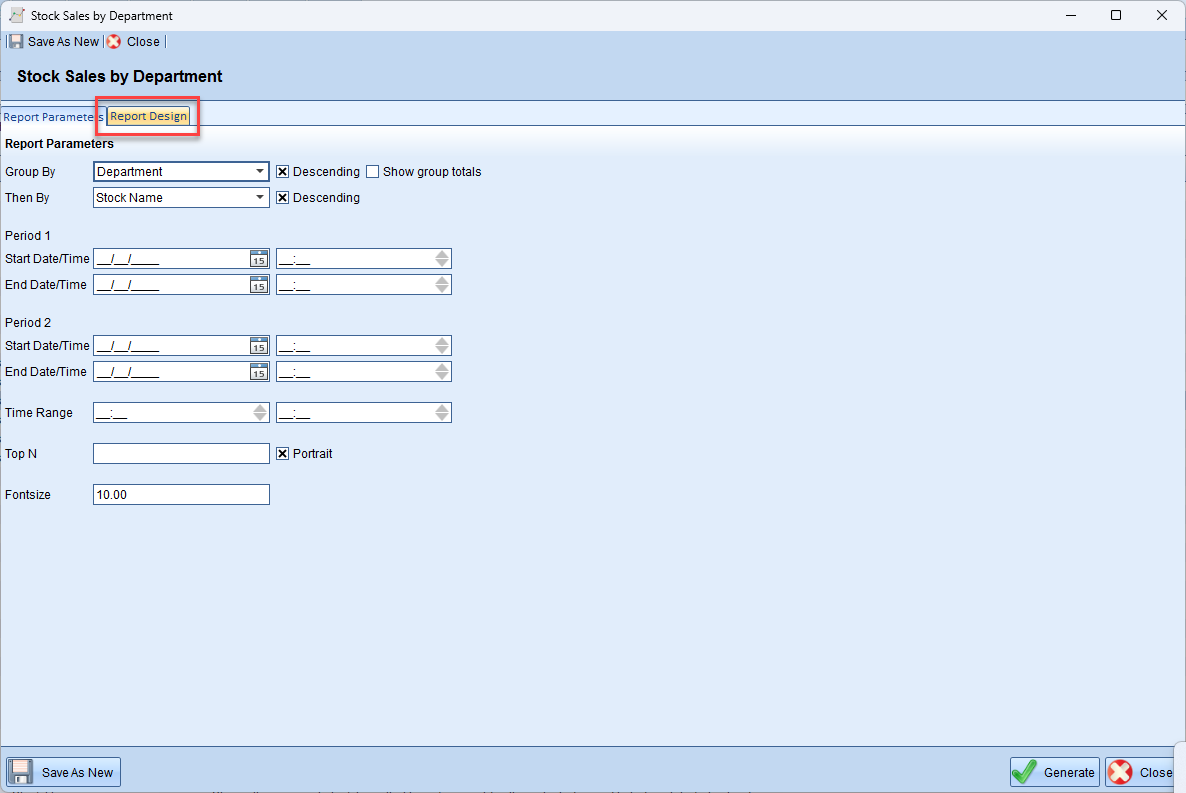Open calendar picker for Period 1 End Date
Image resolution: width=1186 pixels, height=793 pixels.
pos(259,285)
